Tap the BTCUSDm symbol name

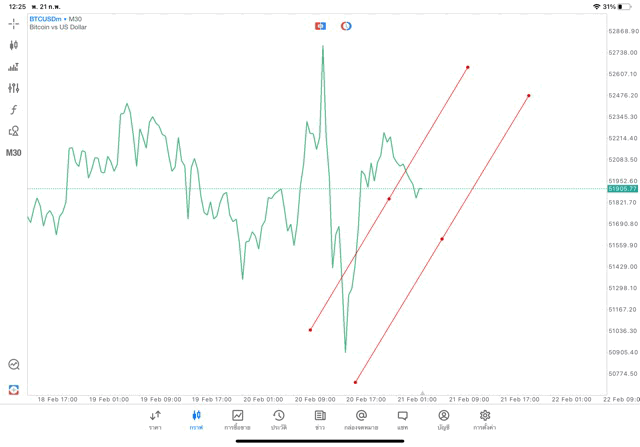point(46,18)
